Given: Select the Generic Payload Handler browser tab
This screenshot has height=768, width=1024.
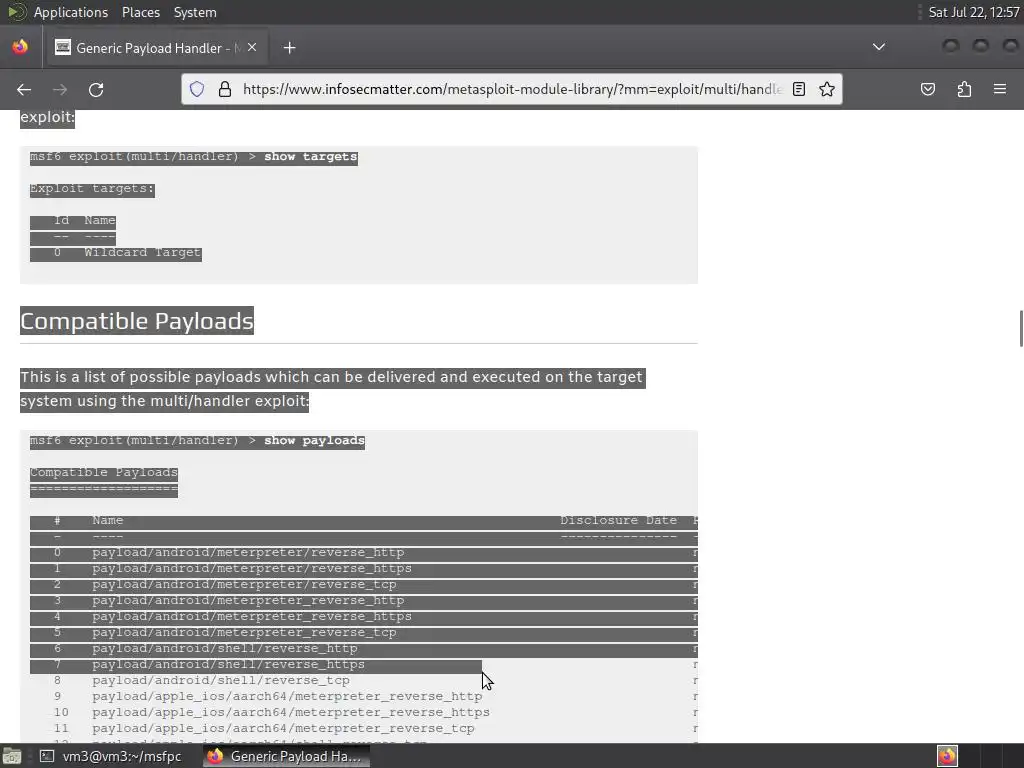Looking at the screenshot, I should click(x=157, y=48).
